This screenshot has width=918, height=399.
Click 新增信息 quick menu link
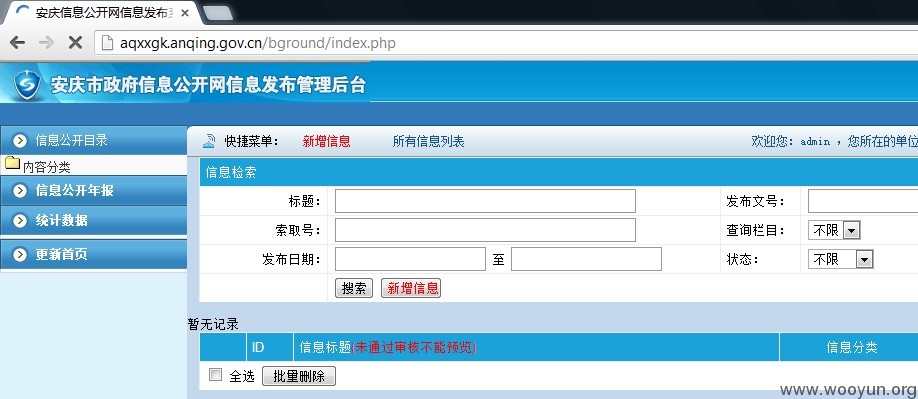coord(326,141)
